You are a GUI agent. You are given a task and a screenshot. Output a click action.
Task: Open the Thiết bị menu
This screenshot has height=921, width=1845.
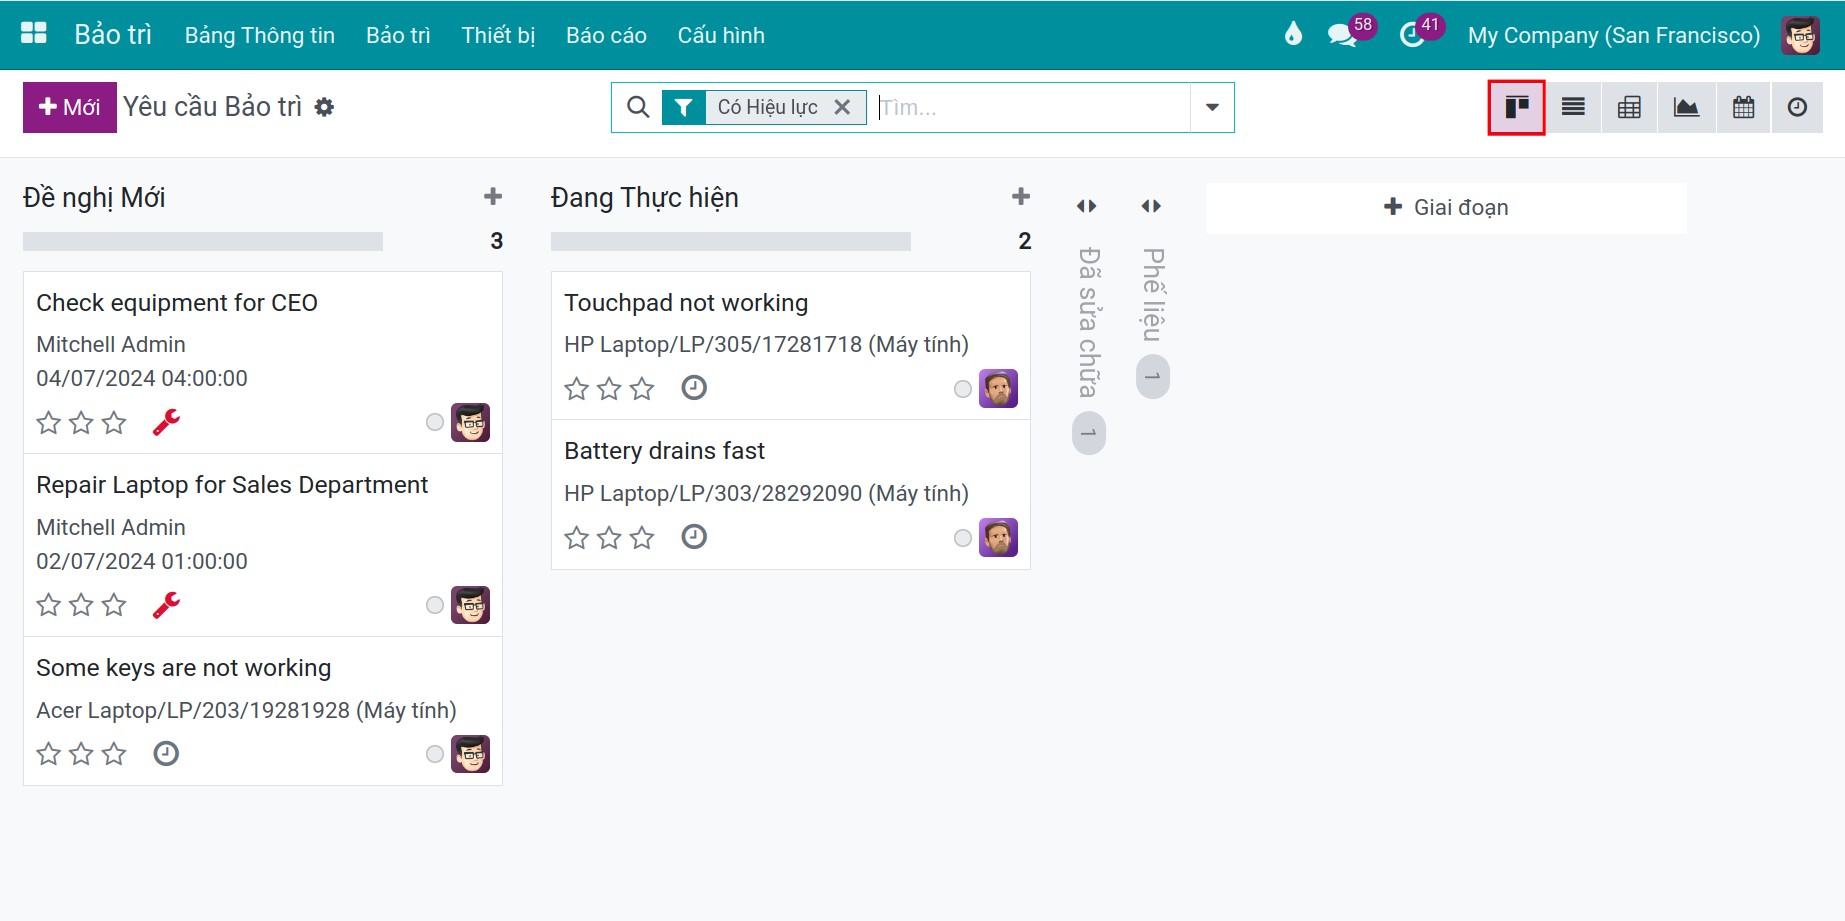coord(498,35)
